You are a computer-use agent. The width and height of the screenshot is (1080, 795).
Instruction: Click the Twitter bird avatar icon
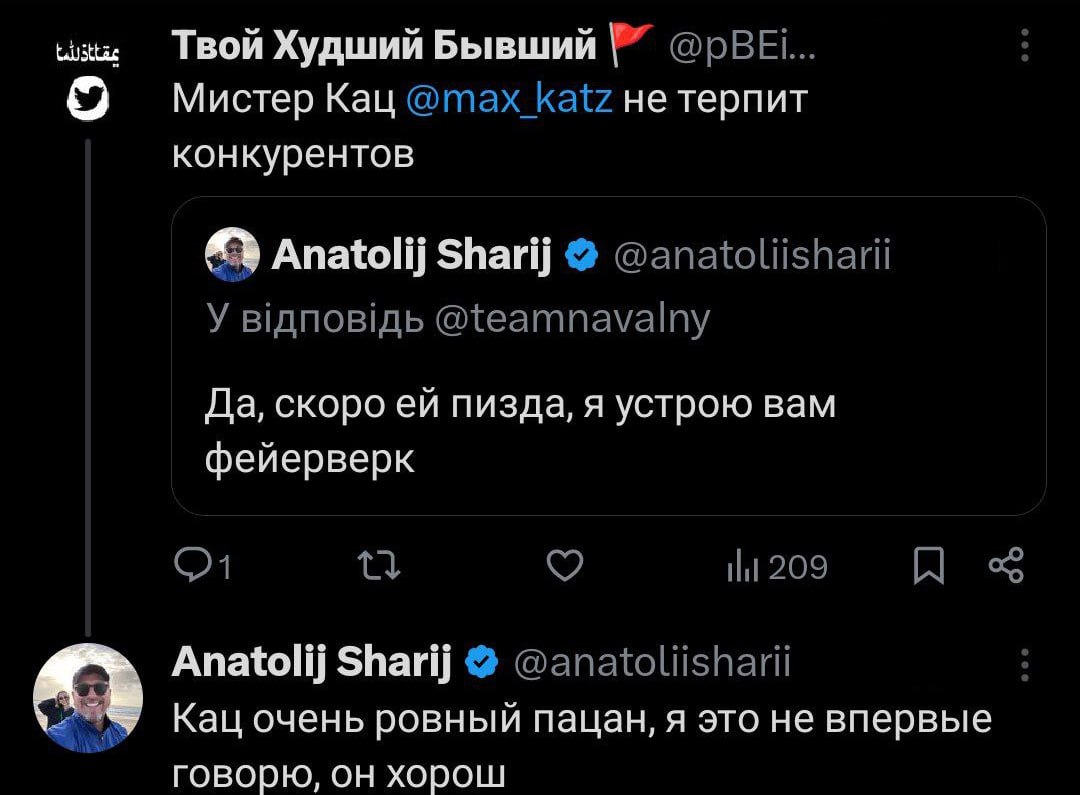click(x=88, y=100)
